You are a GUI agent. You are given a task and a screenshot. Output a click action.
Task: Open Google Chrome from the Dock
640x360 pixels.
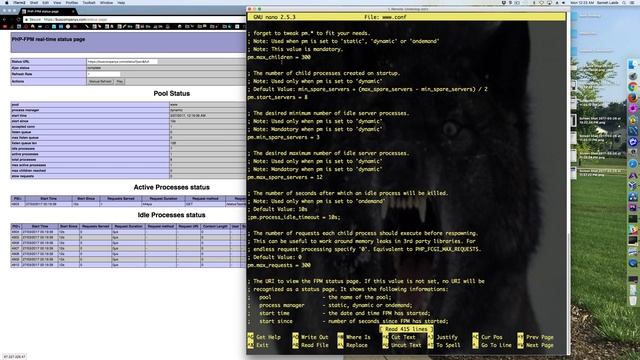coord(633,87)
